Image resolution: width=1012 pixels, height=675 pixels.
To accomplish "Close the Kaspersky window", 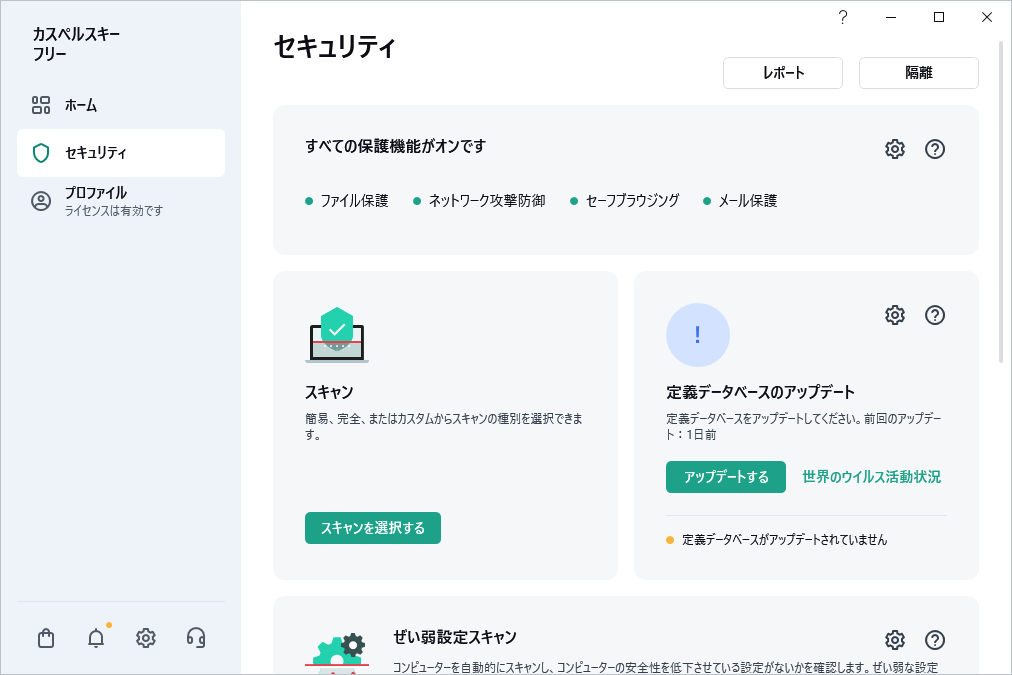I will pos(987,17).
